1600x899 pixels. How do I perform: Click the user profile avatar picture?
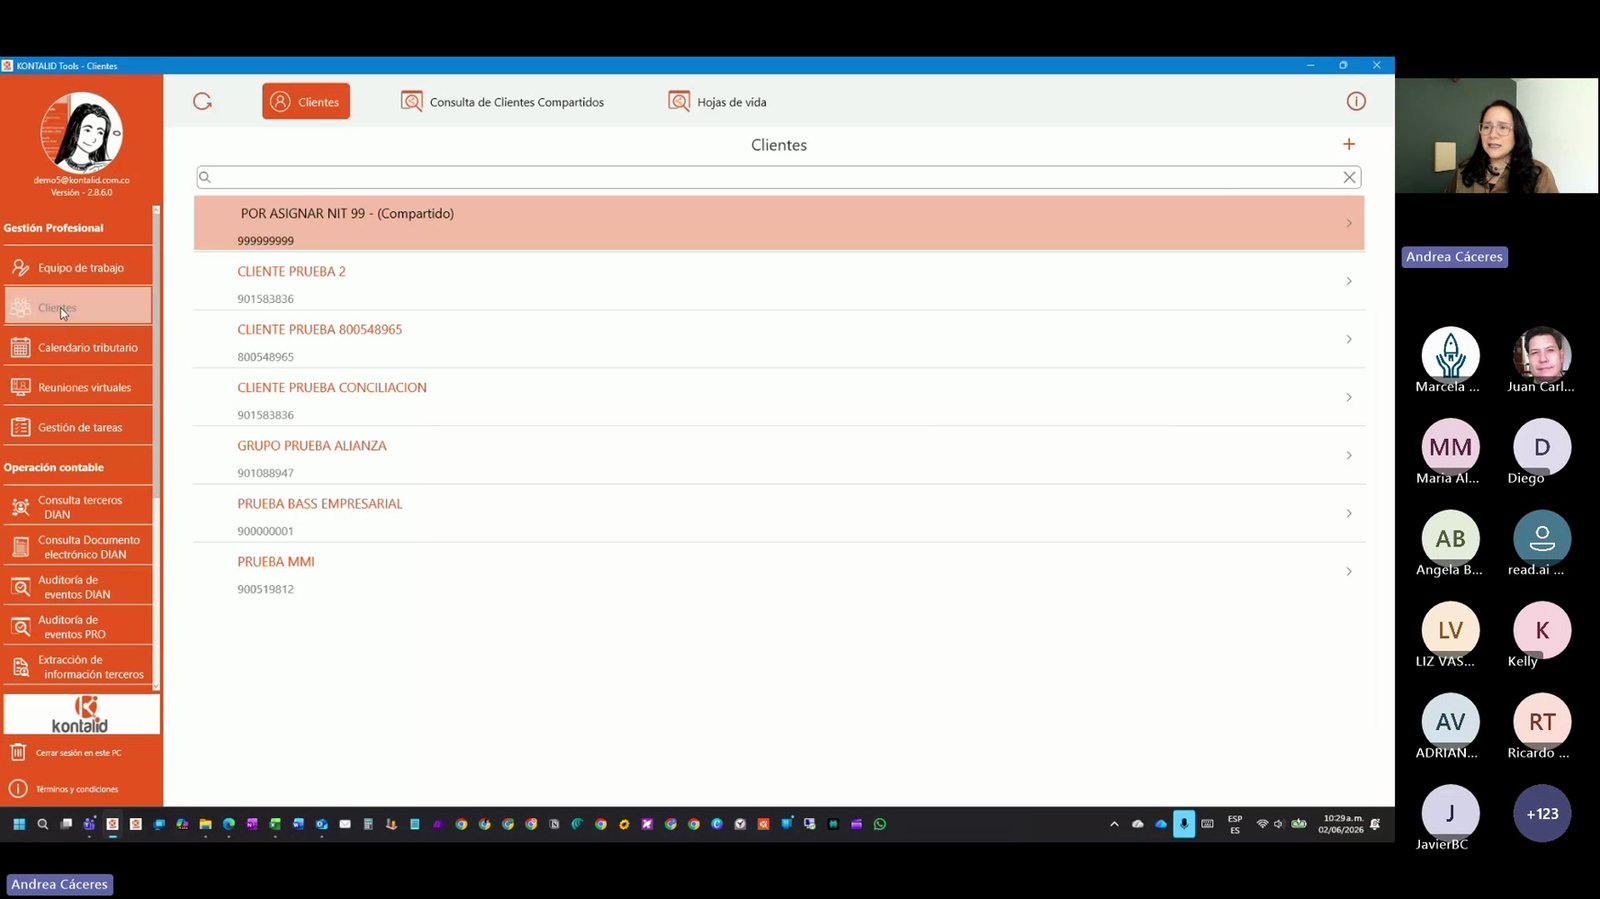pos(81,133)
